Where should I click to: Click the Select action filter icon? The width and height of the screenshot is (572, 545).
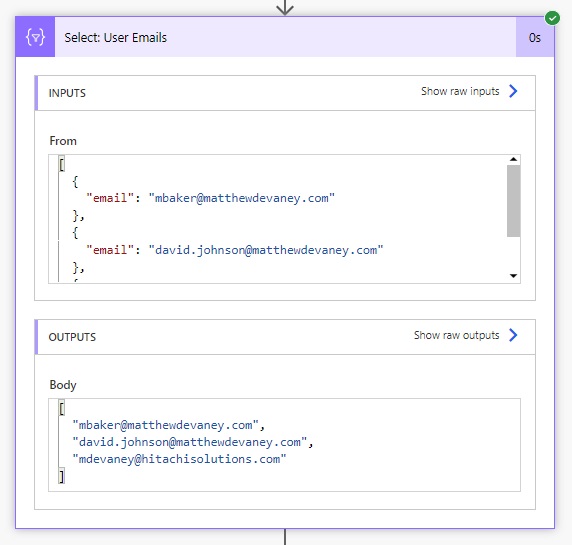[x=35, y=37]
